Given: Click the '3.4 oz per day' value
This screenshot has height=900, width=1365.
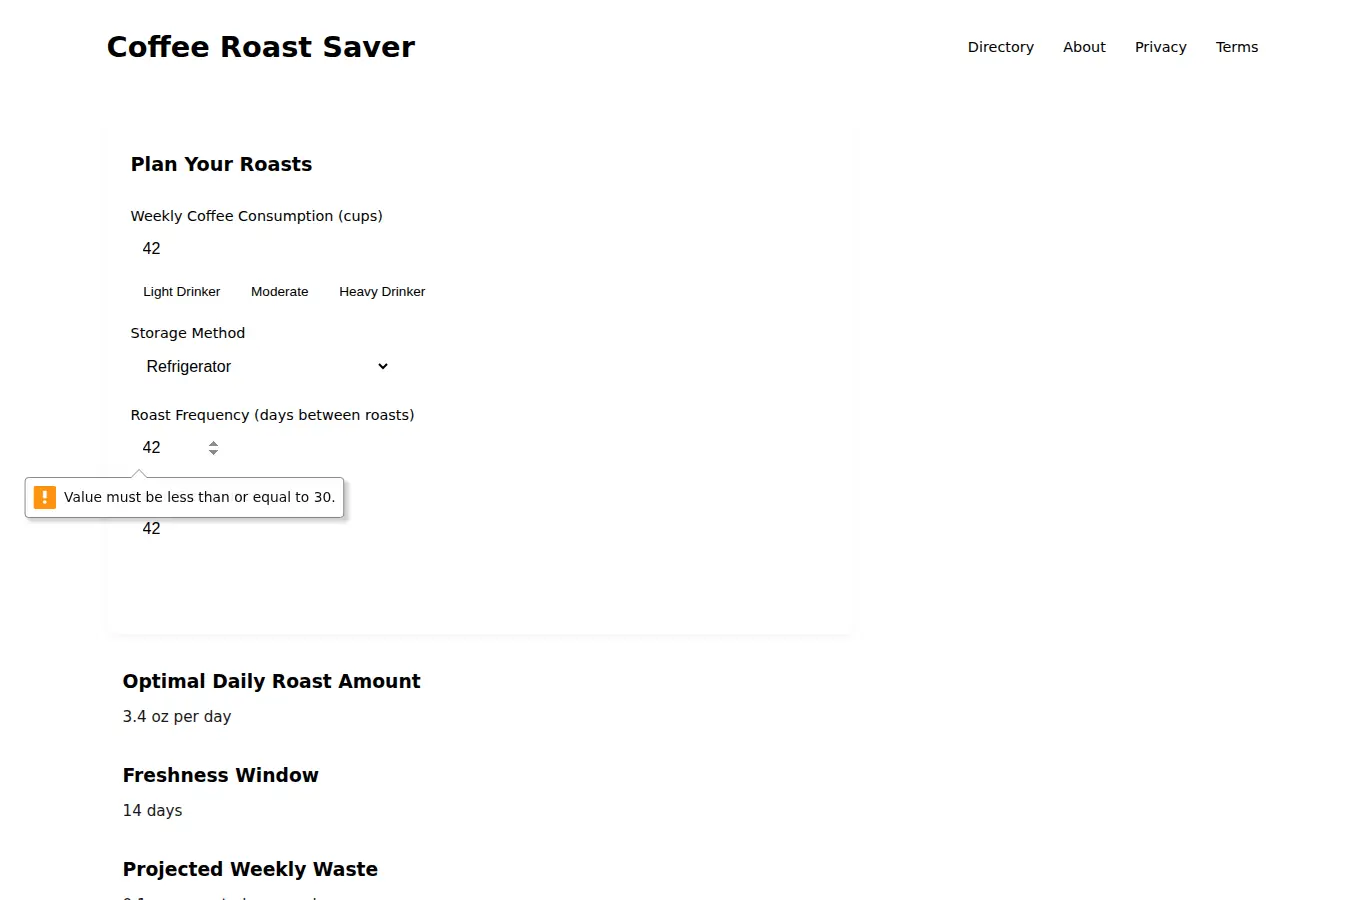Looking at the screenshot, I should pyautogui.click(x=177, y=717).
